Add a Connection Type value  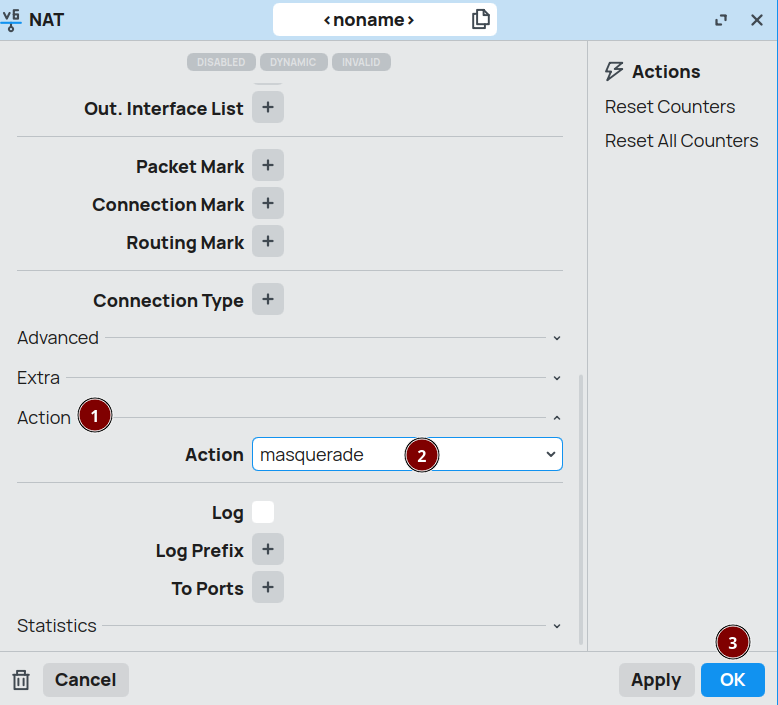(x=267, y=300)
